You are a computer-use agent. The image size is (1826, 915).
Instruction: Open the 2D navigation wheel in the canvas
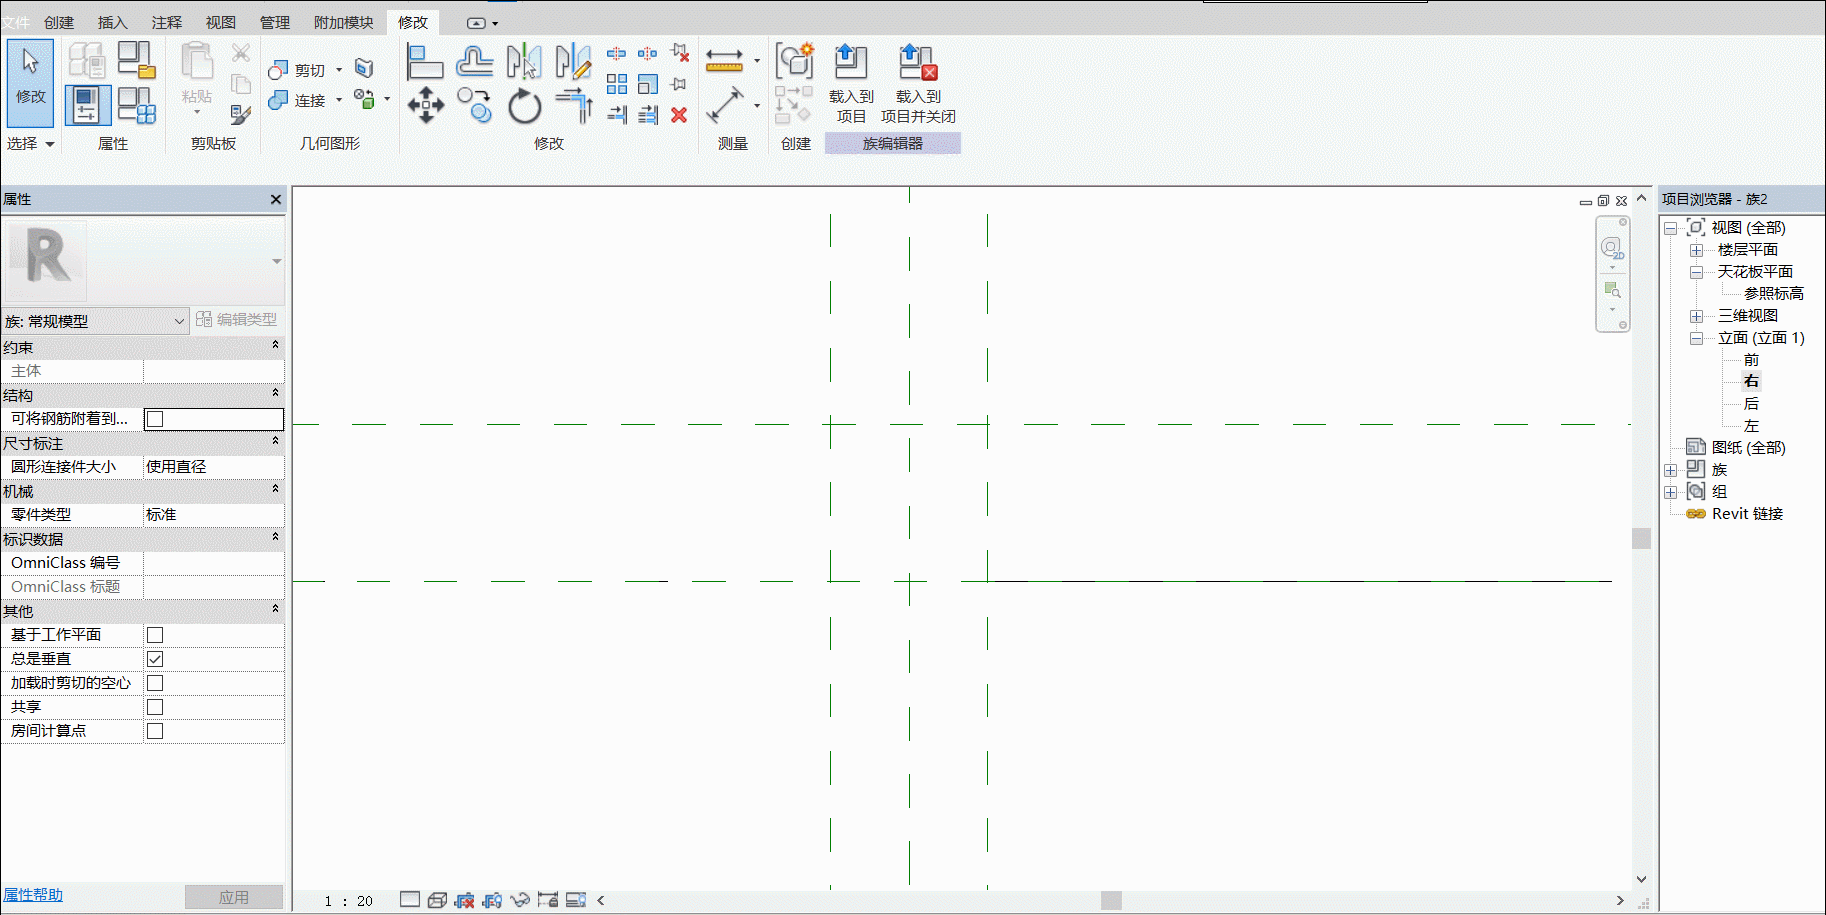click(x=1611, y=248)
